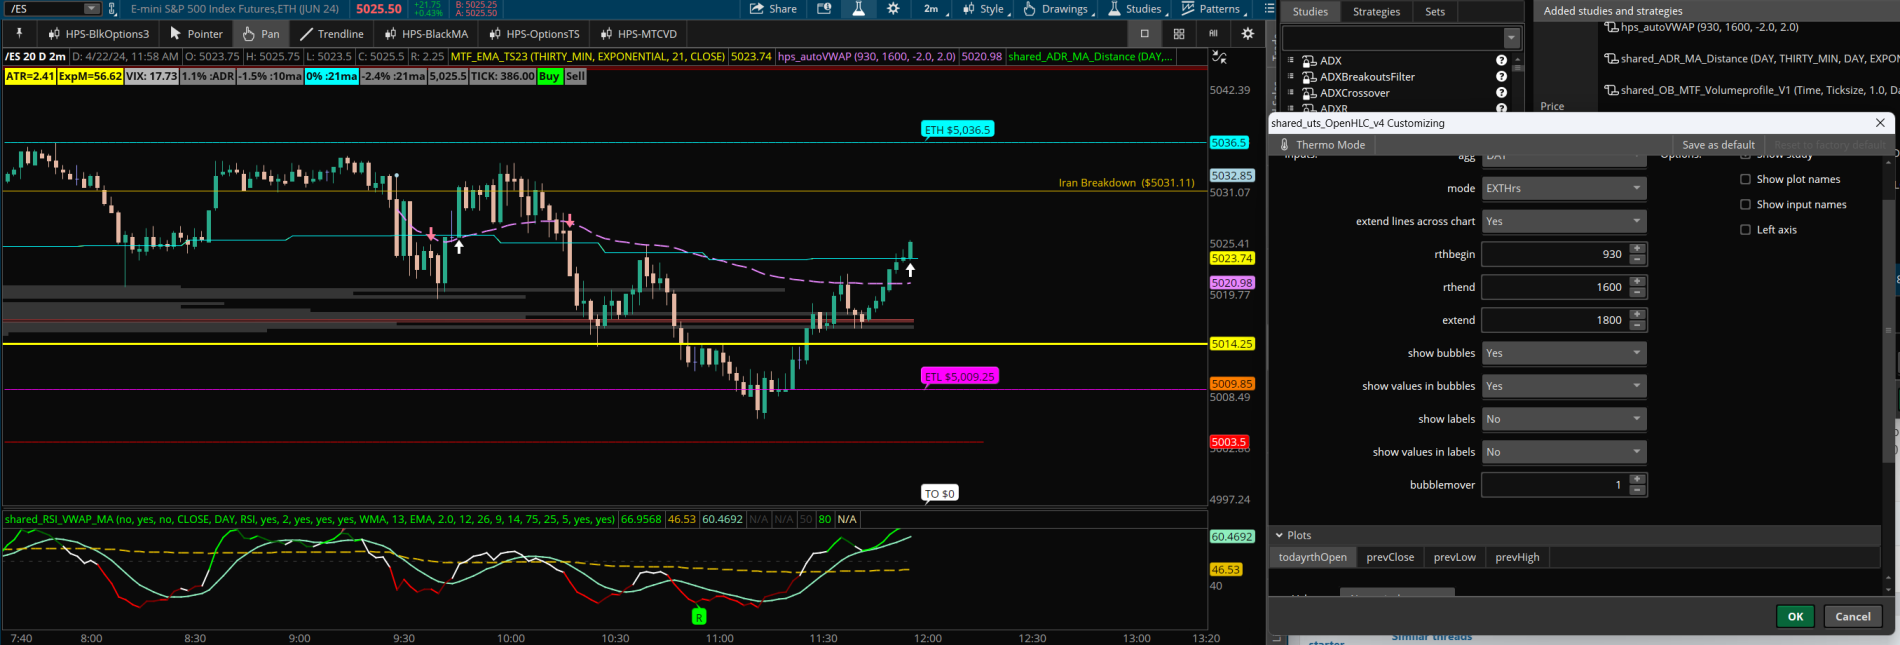Click the green OK button
This screenshot has width=1900, height=645.
click(x=1795, y=617)
